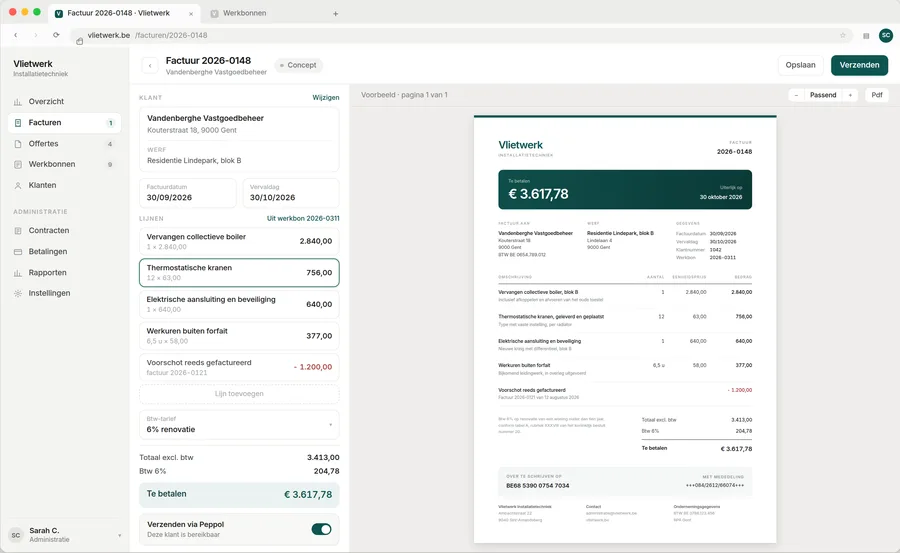Open the Rapporten chart icon

pyautogui.click(x=18, y=273)
